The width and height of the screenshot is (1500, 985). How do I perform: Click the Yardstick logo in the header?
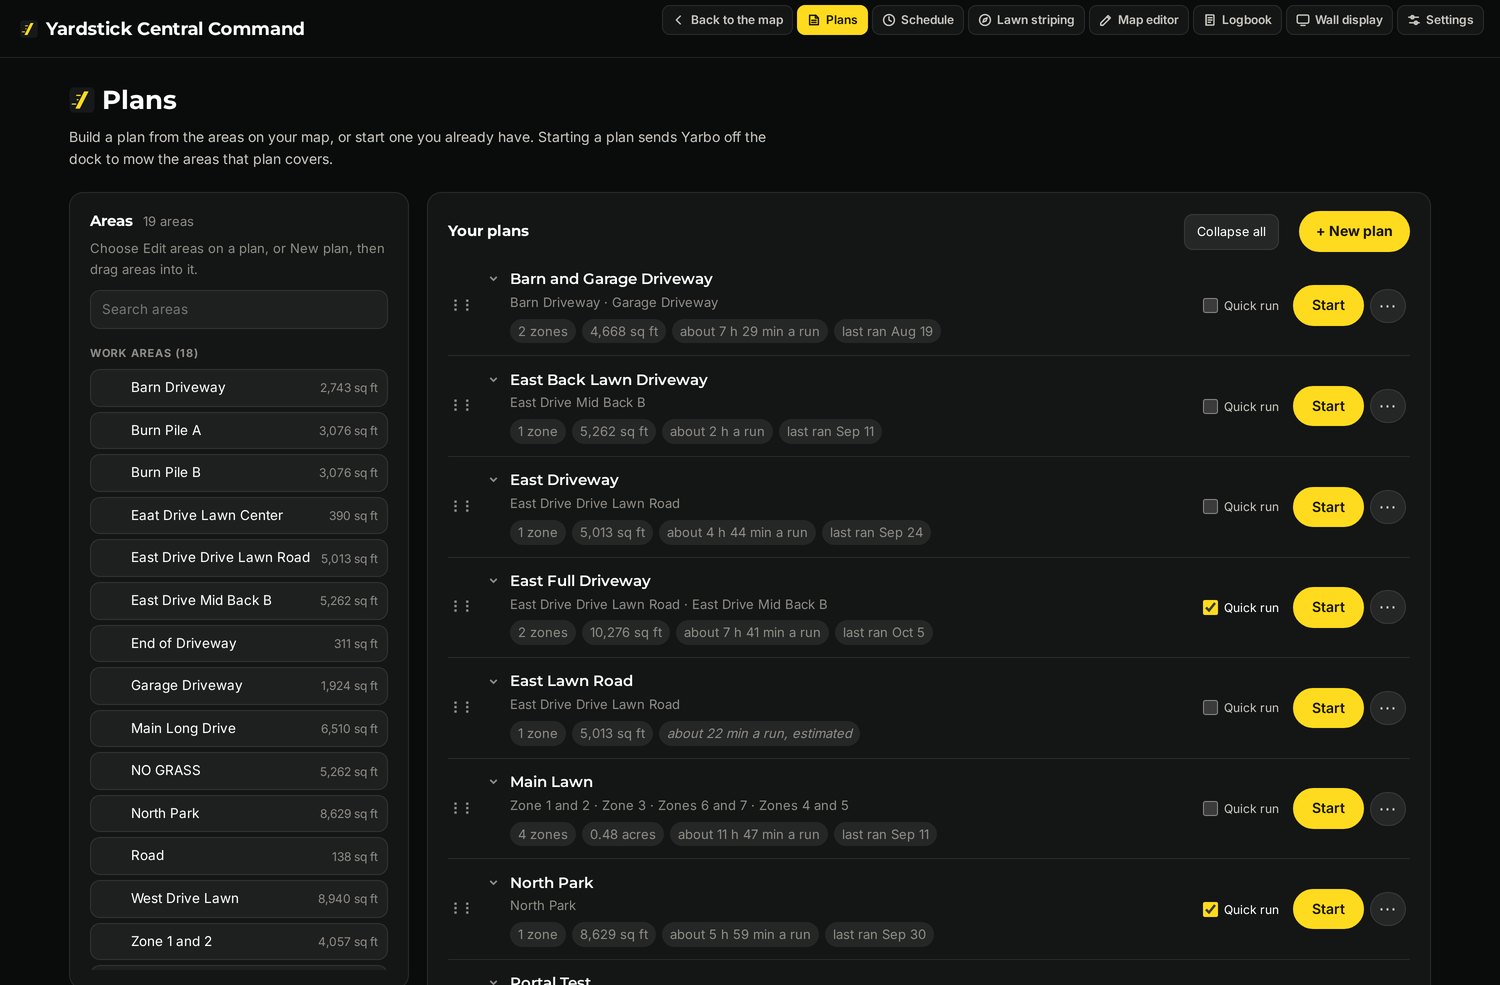pos(28,29)
